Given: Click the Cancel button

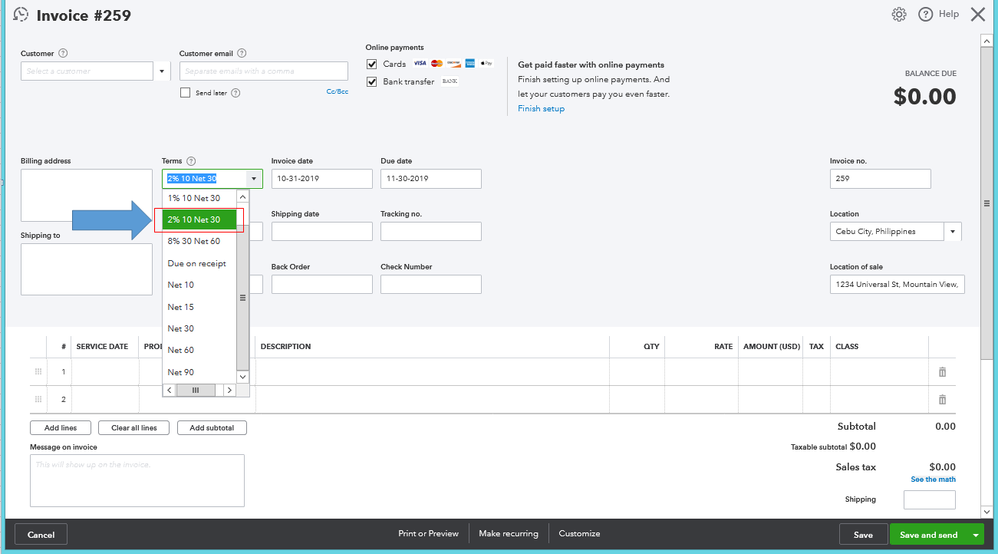Looking at the screenshot, I should 41,535.
